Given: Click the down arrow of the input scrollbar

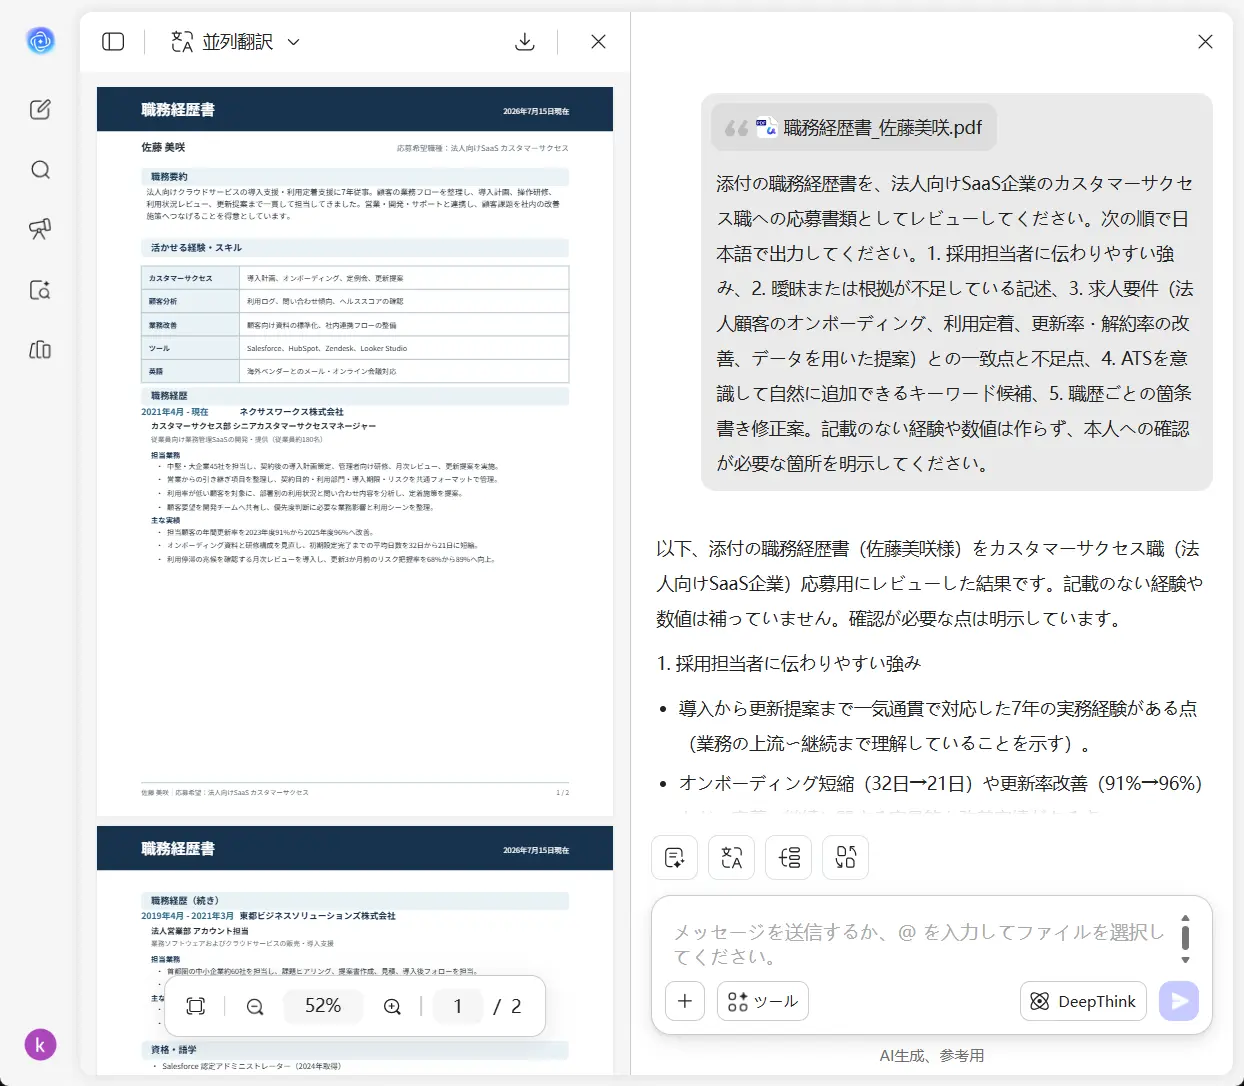Looking at the screenshot, I should tap(1185, 960).
